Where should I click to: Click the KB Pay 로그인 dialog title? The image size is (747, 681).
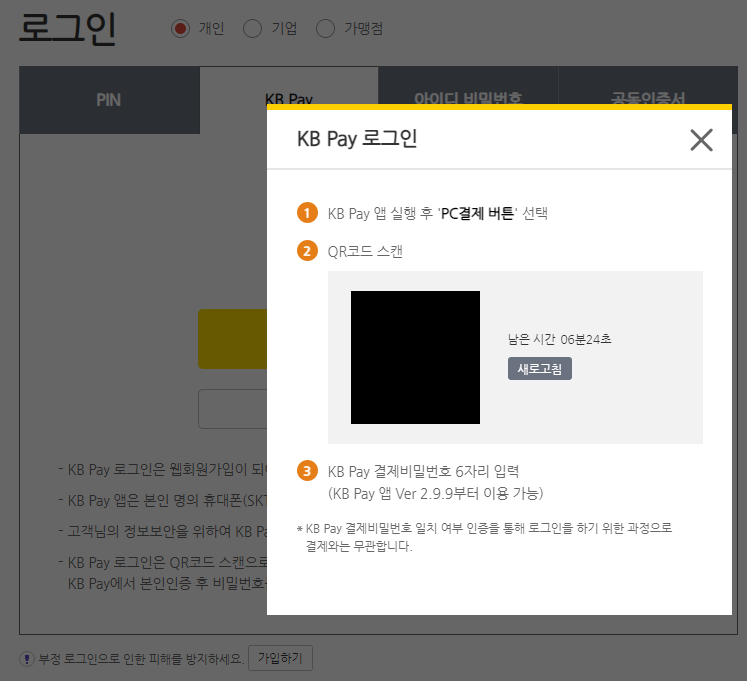pyautogui.click(x=357, y=139)
